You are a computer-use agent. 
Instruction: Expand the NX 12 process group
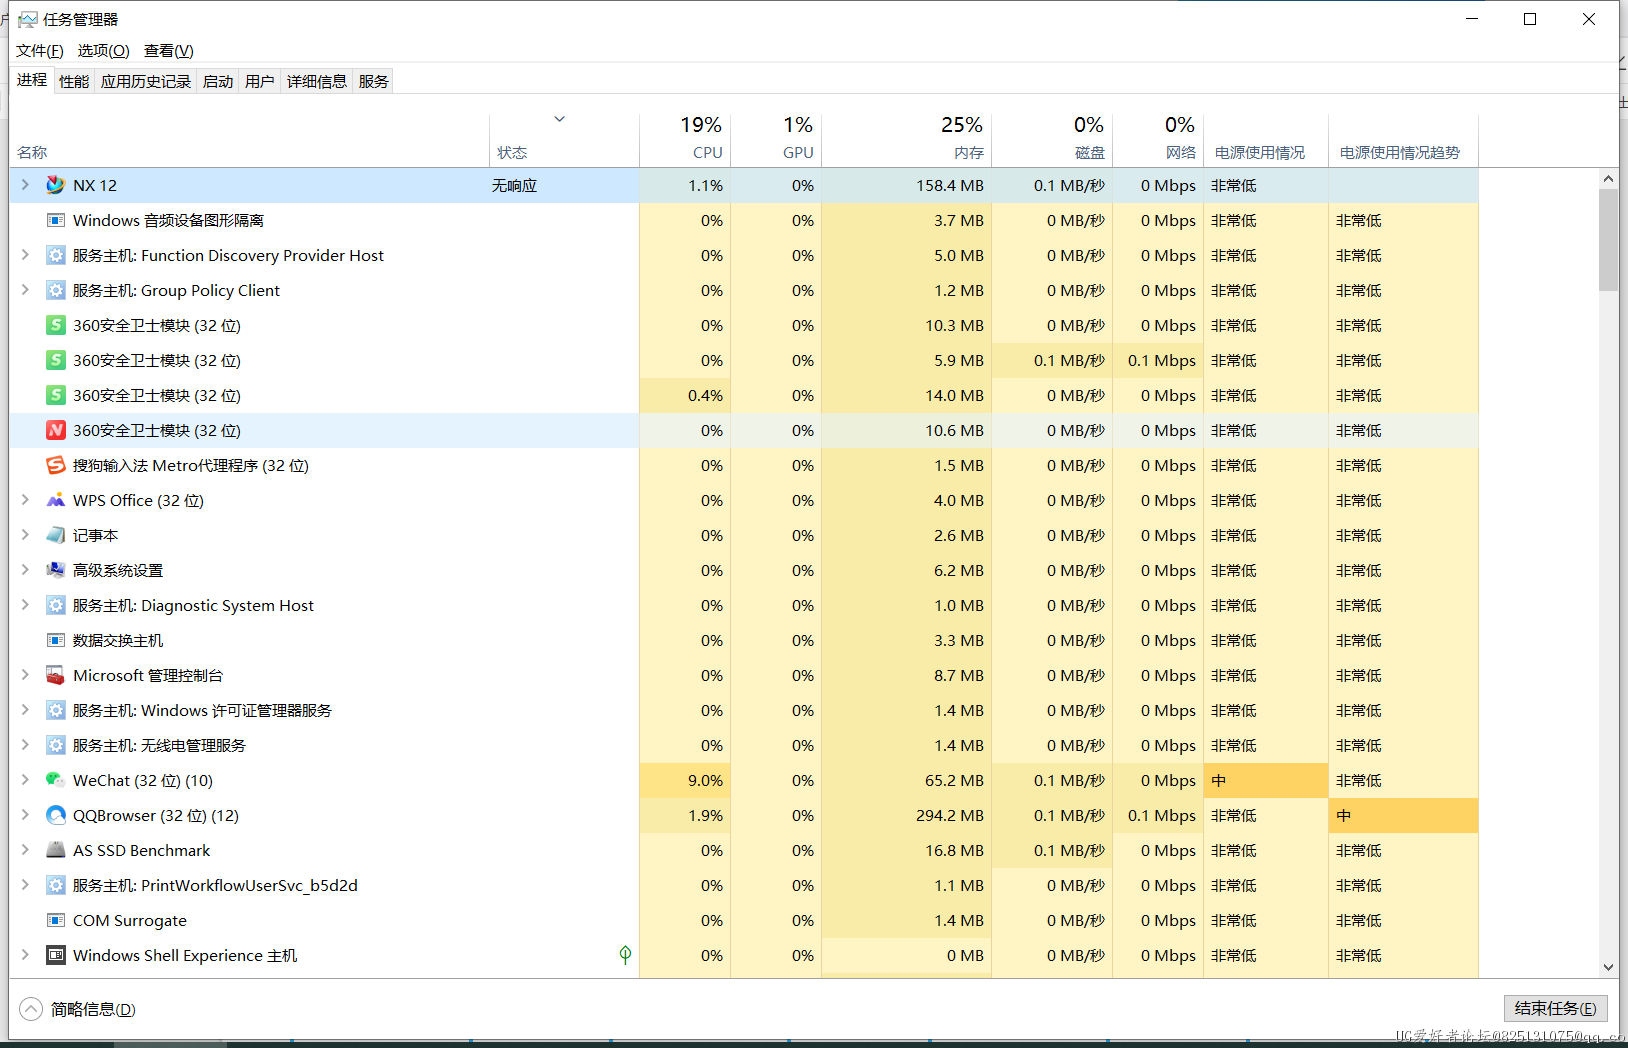(x=25, y=185)
